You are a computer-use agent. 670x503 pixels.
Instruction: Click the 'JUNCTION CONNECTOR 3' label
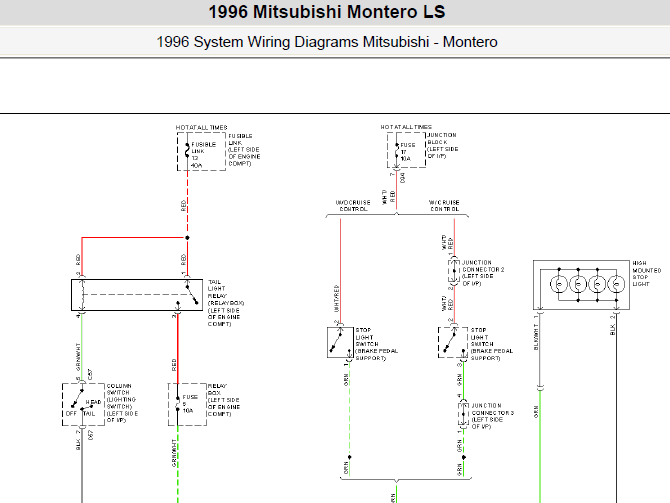click(x=492, y=416)
